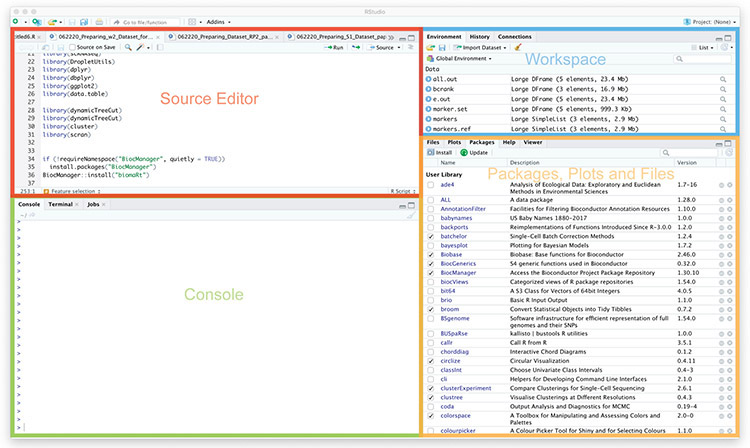The image size is (750, 448).
Task: Open the AnnotationFilter package link
Action: [x=463, y=209]
